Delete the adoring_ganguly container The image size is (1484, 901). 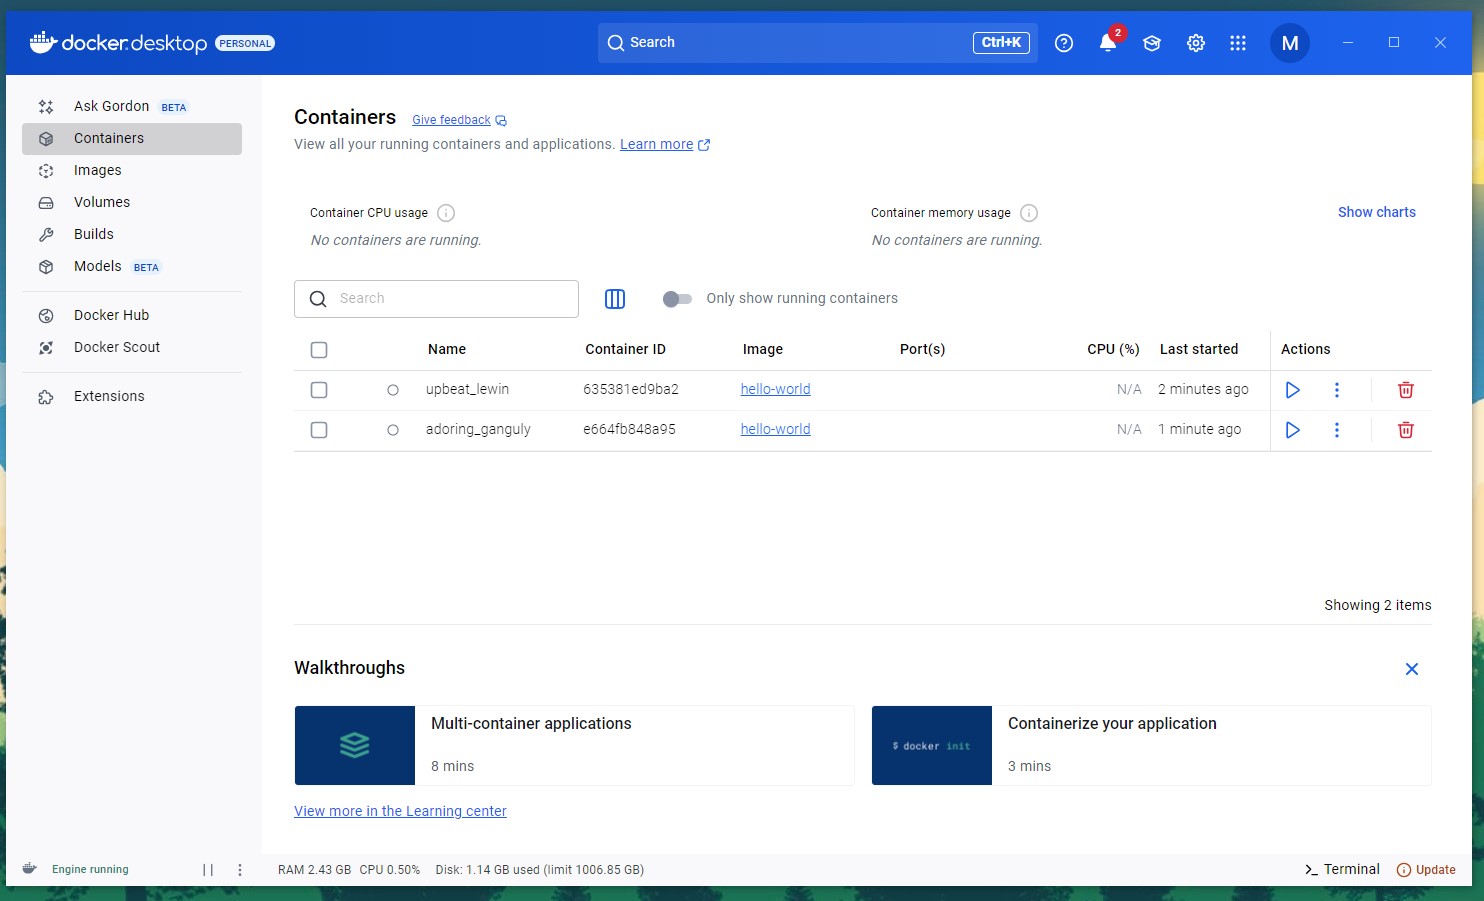tap(1406, 430)
